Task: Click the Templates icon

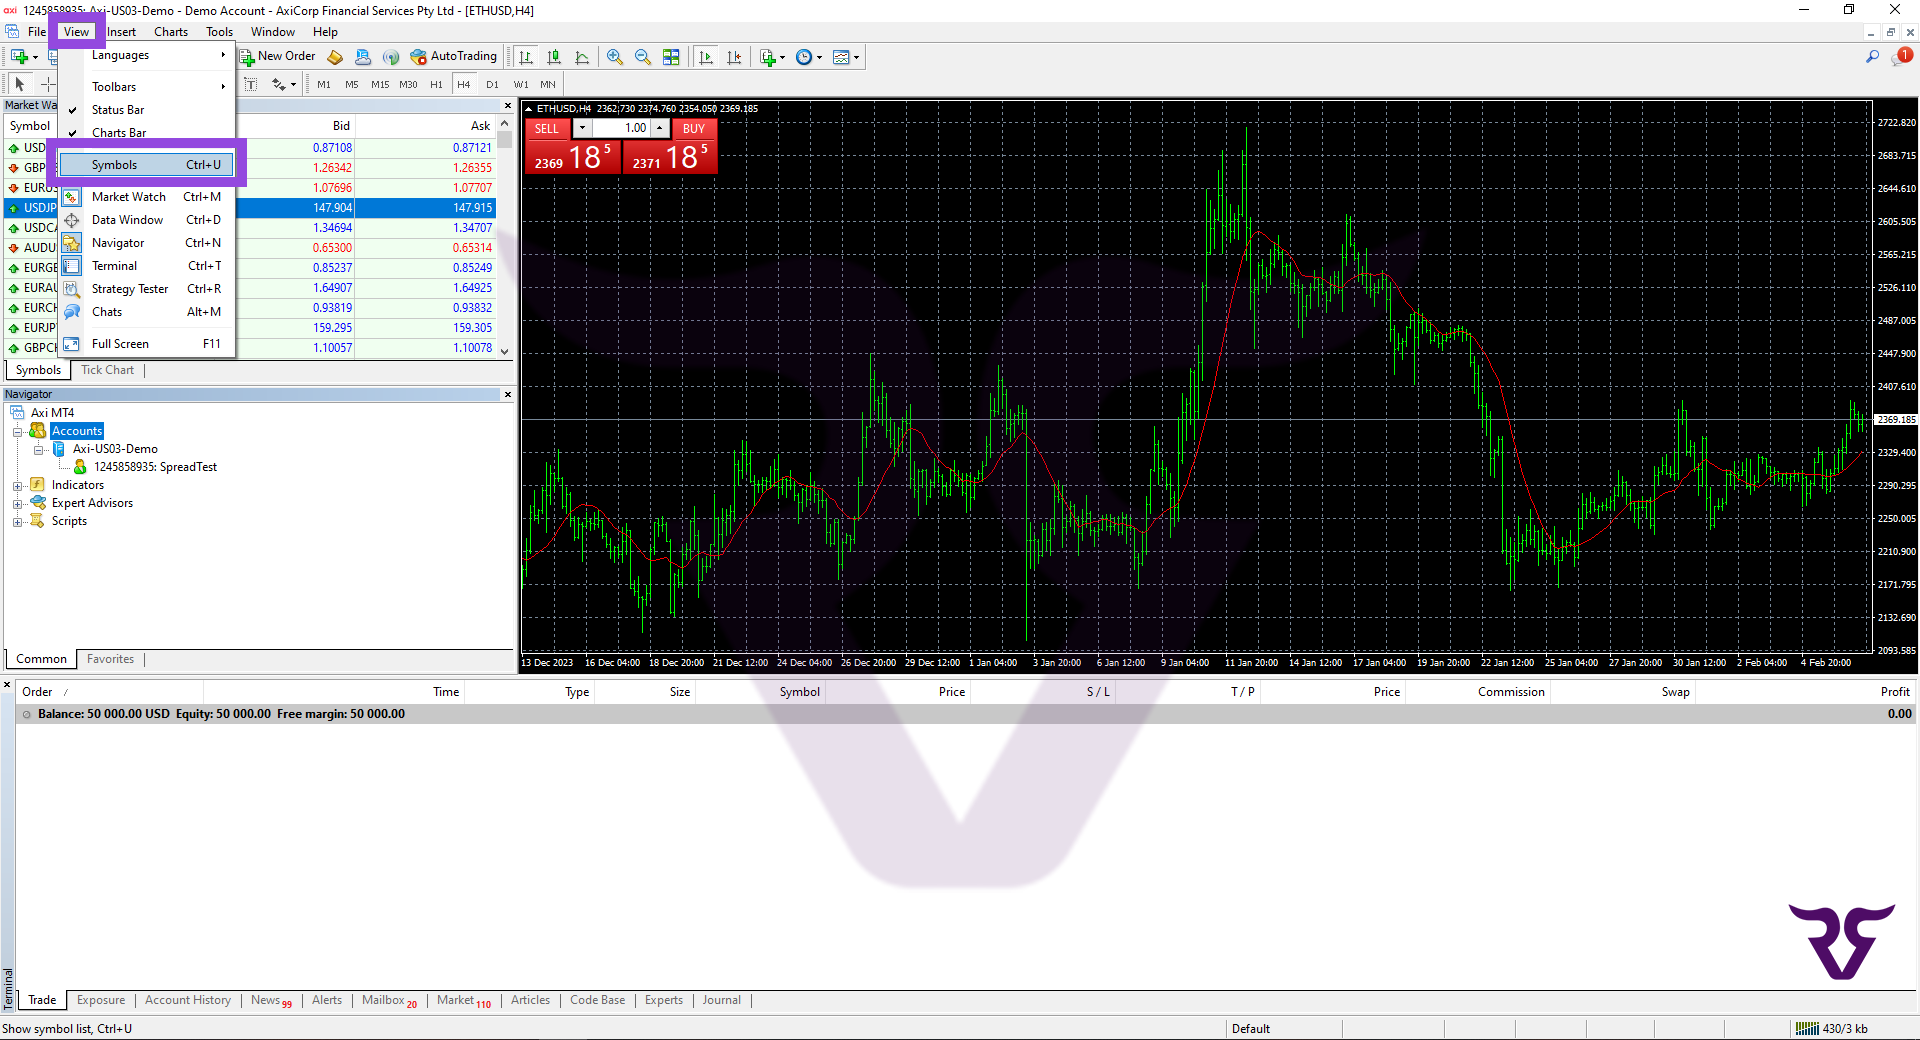Action: [841, 57]
